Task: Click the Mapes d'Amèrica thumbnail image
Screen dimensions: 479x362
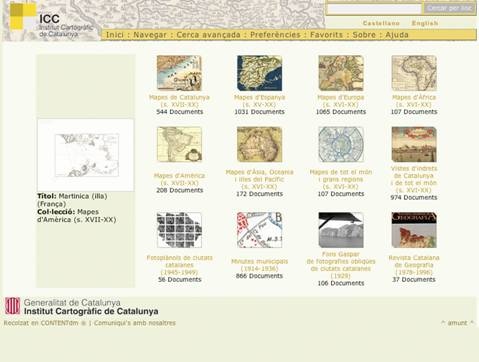Action: point(179,144)
